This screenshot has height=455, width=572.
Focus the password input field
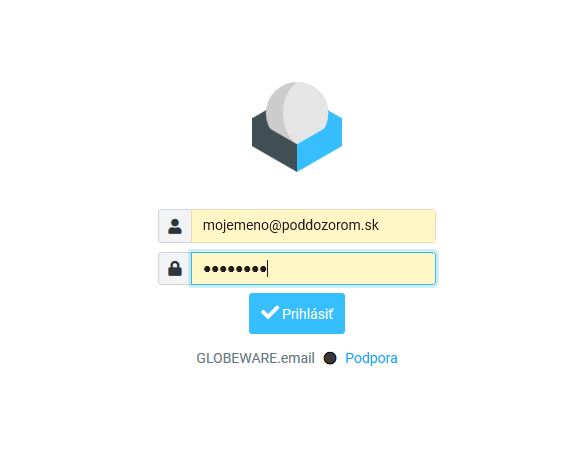pos(313,269)
